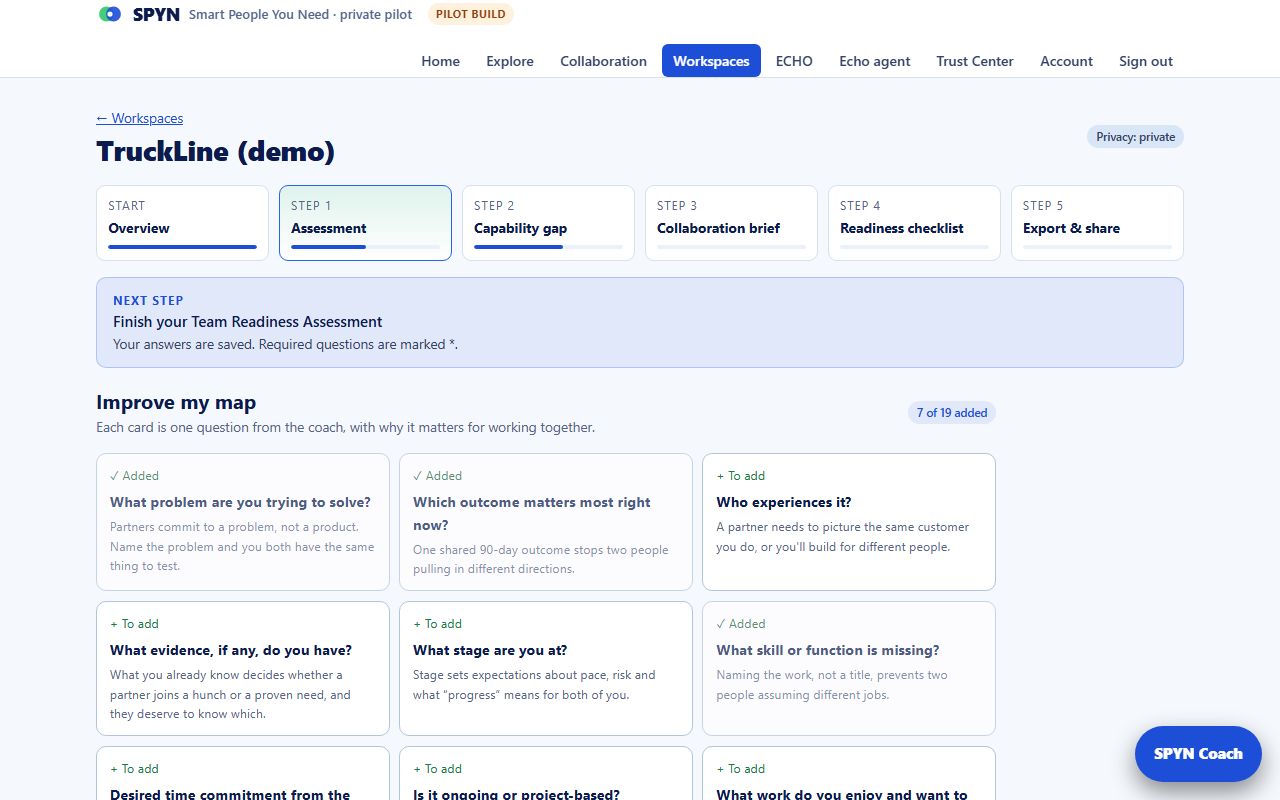
Task: Add the 'What evidence, if any, do you have?' card
Action: pos(243,668)
